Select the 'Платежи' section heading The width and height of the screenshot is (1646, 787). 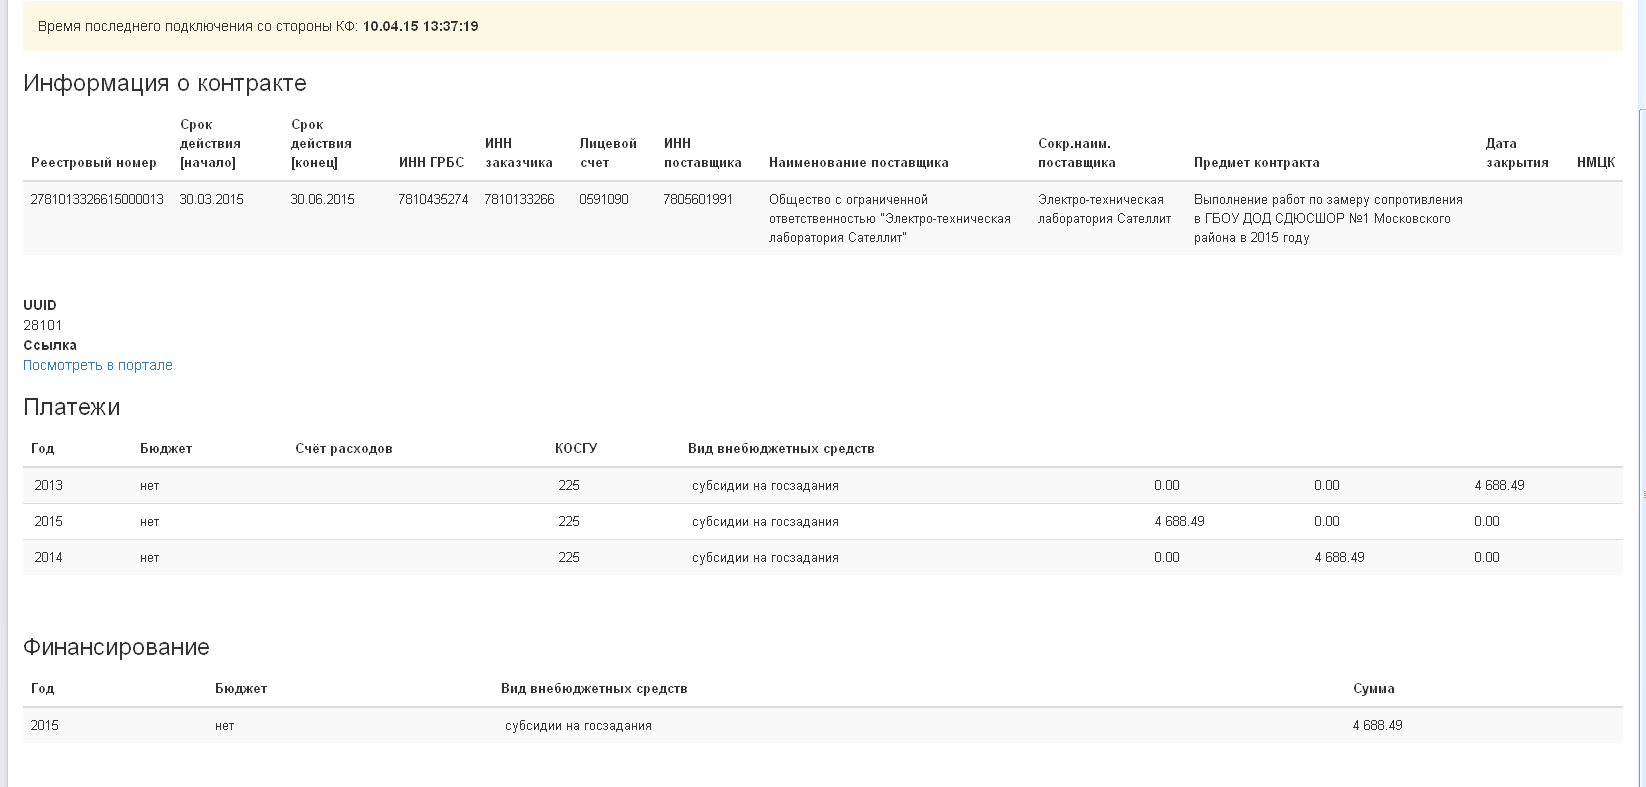pyautogui.click(x=72, y=407)
